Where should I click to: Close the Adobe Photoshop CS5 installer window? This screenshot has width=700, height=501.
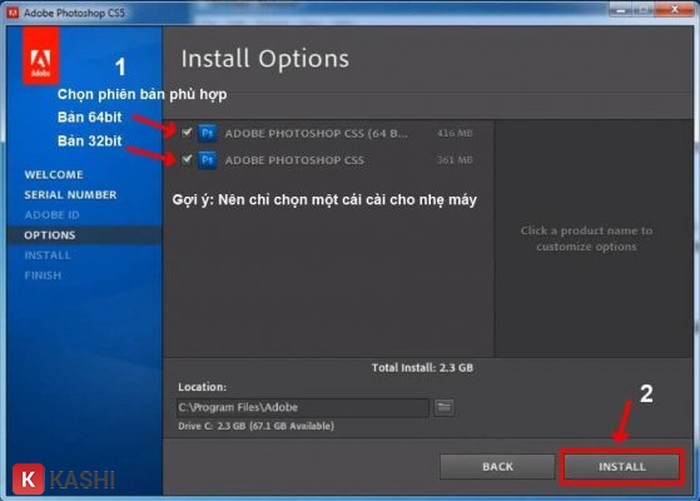[675, 9]
